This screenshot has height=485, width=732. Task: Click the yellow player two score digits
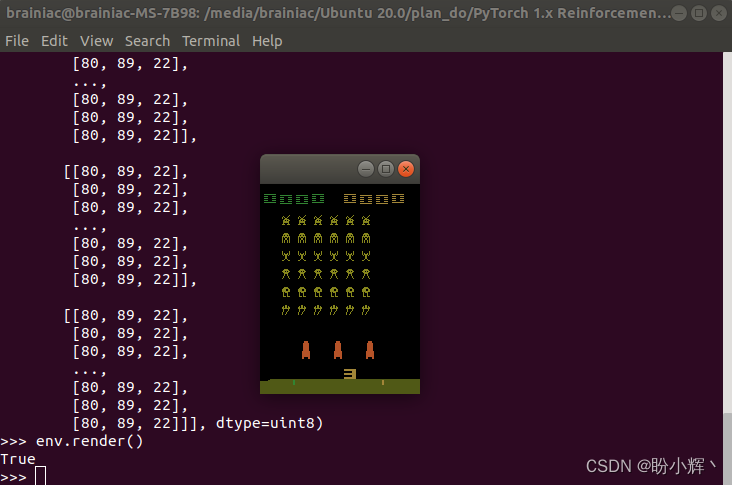coord(374,199)
